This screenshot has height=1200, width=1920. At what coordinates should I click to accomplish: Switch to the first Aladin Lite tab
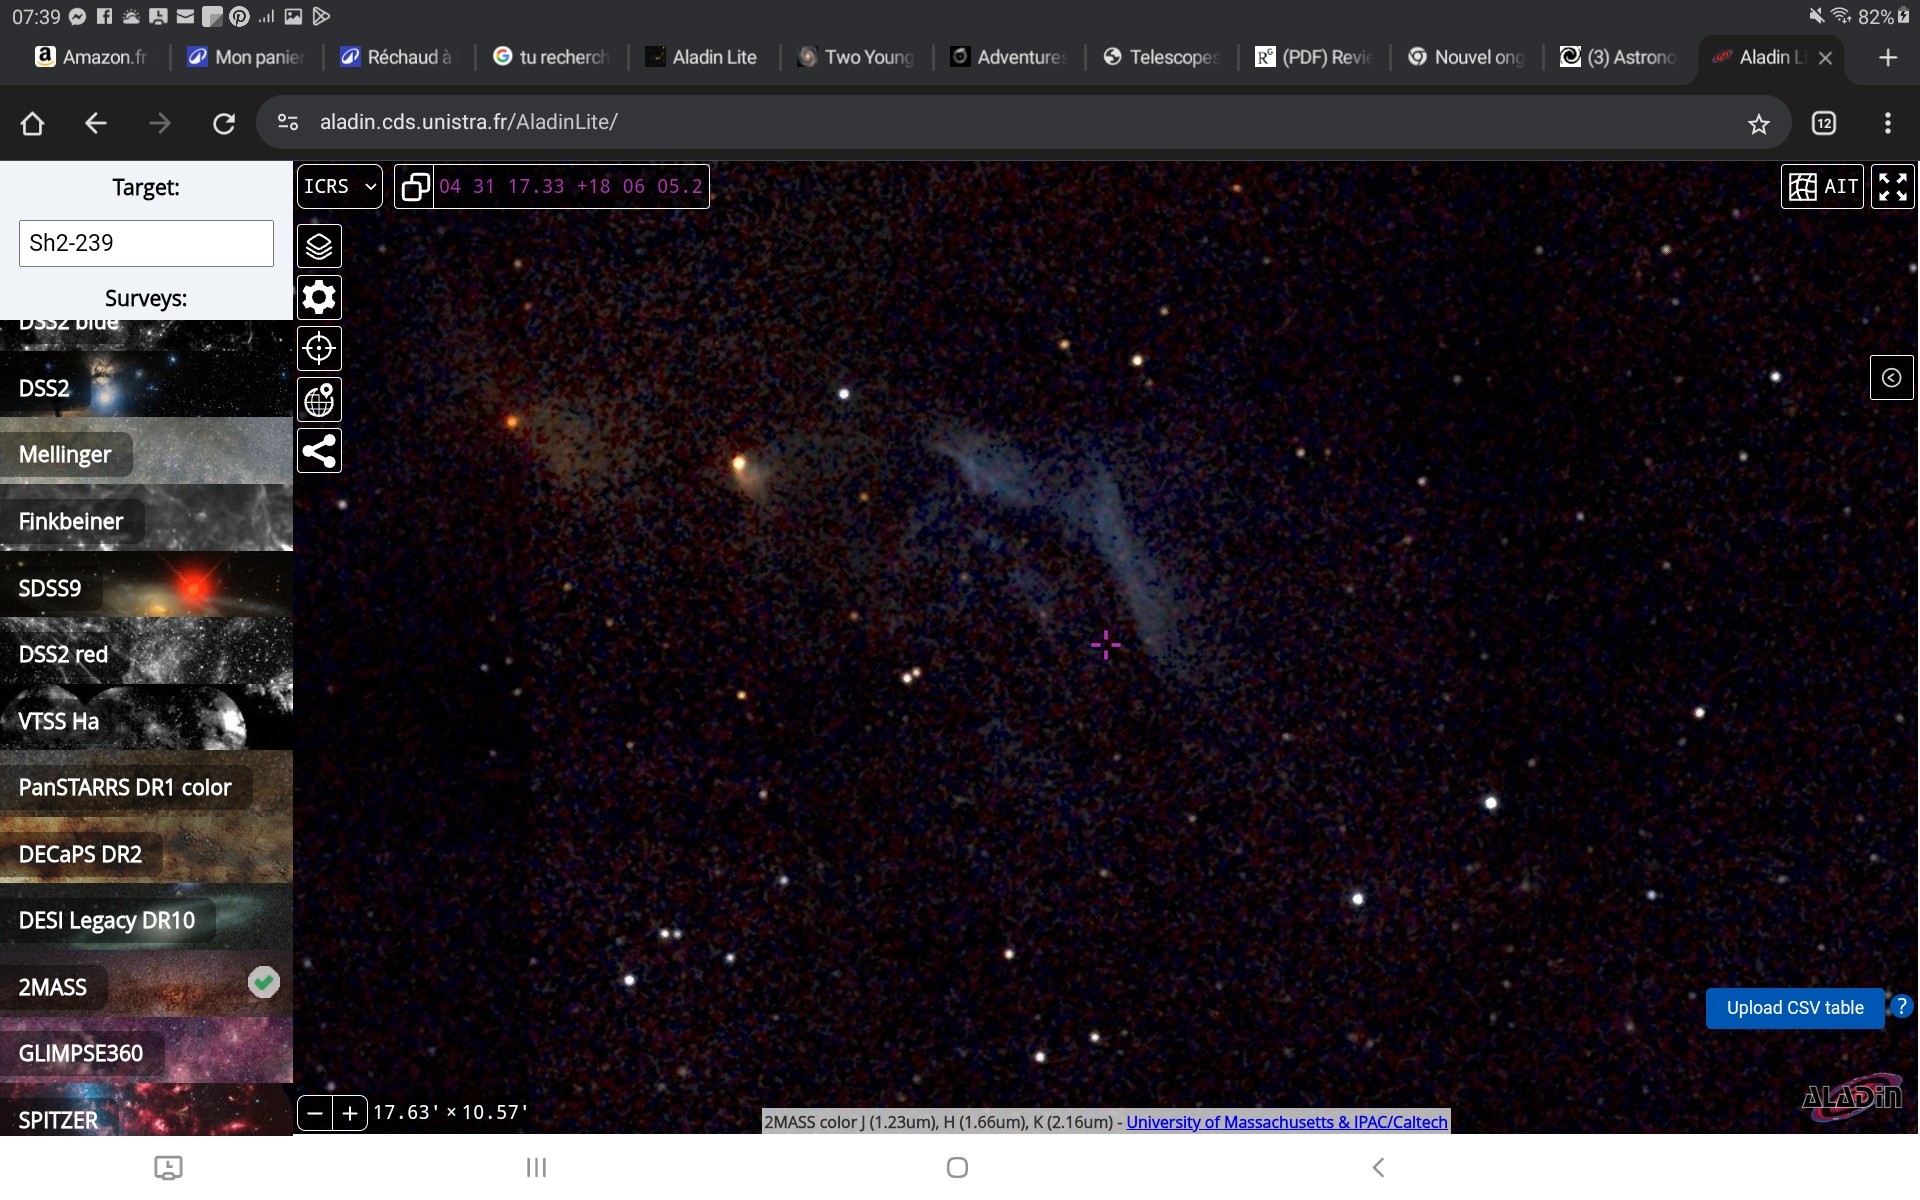[703, 57]
